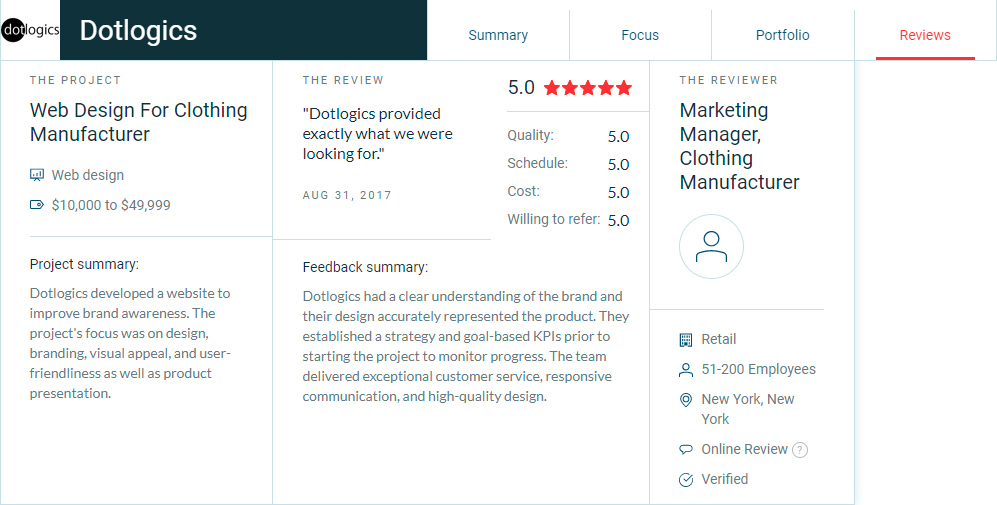Click the 51-200 Employees text
This screenshot has width=997, height=505.
point(759,369)
